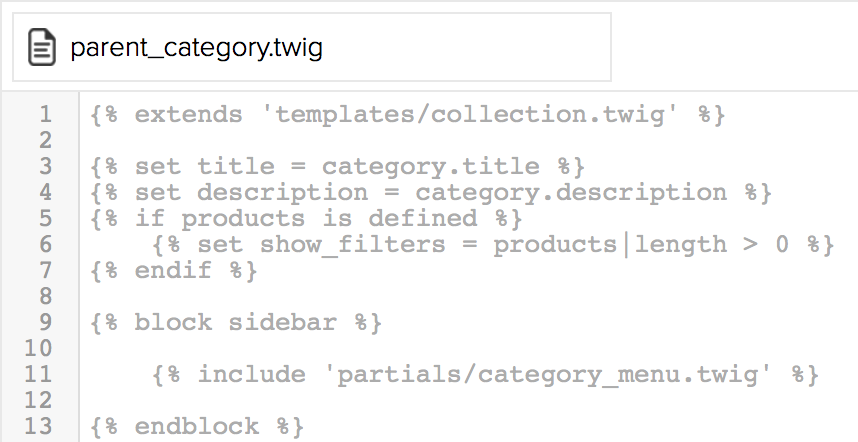The width and height of the screenshot is (858, 442).
Task: Click 'if products is defined' statement
Action: pos(306,219)
